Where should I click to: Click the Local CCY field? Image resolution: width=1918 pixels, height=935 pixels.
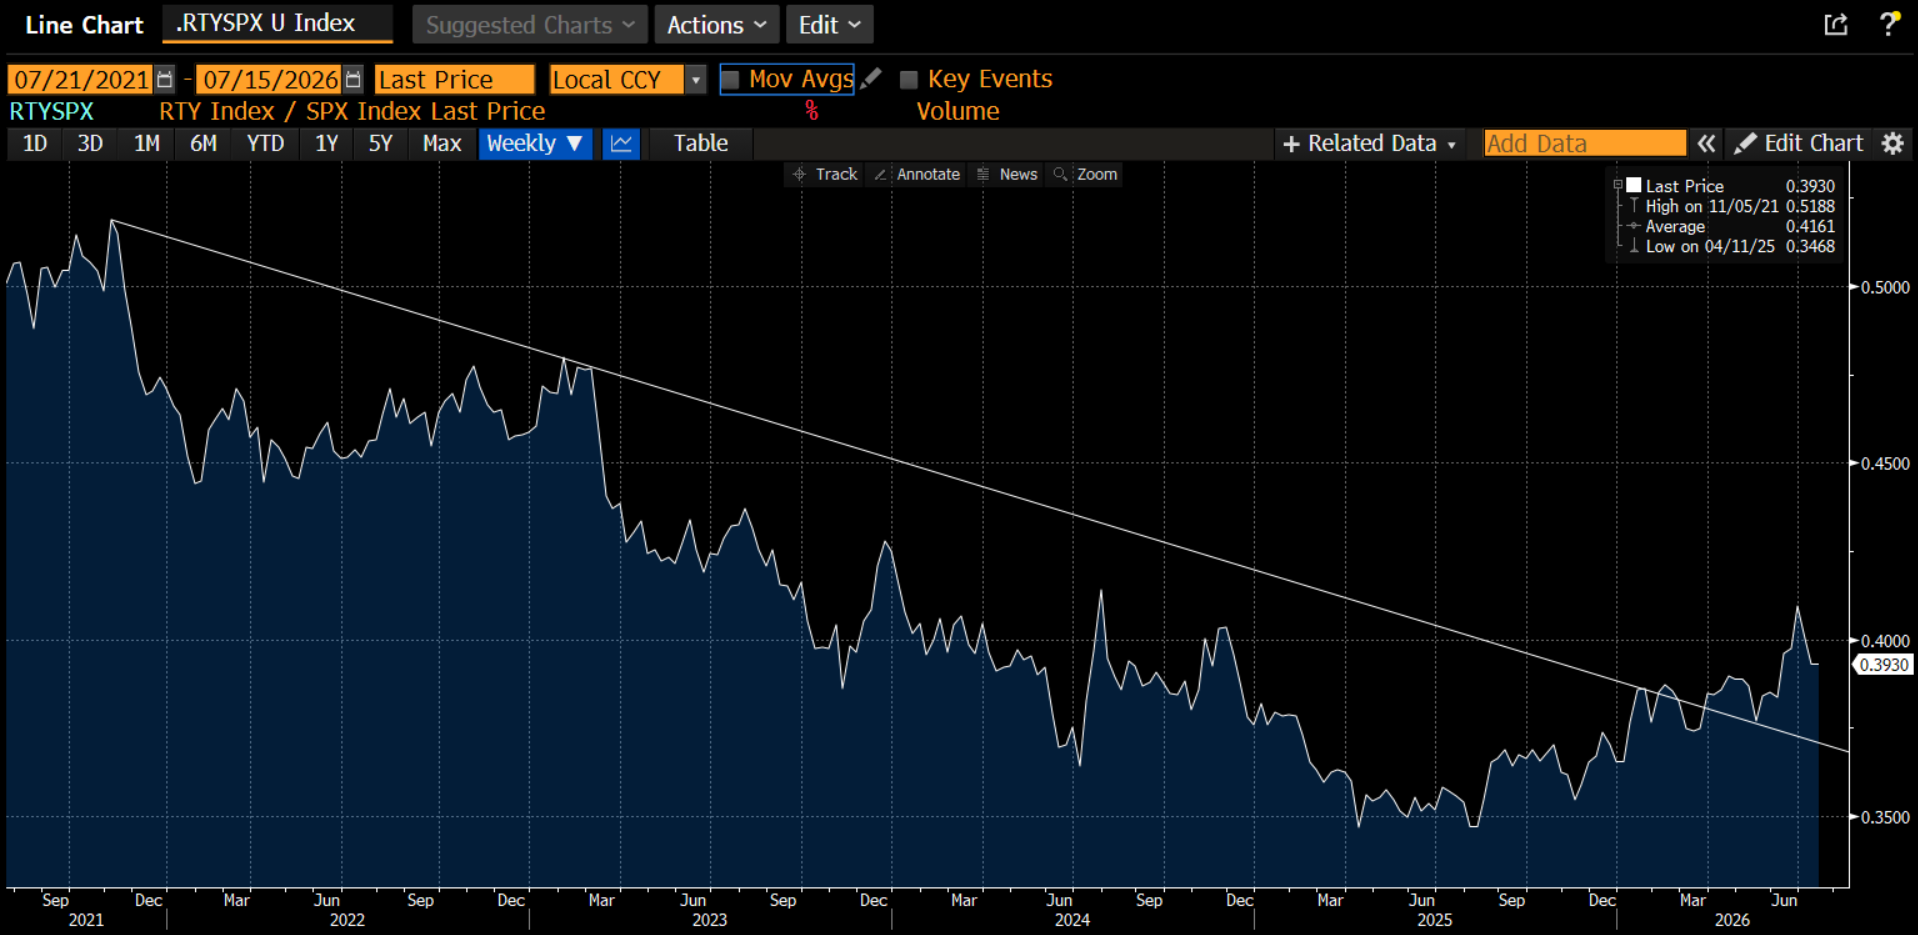[616, 79]
